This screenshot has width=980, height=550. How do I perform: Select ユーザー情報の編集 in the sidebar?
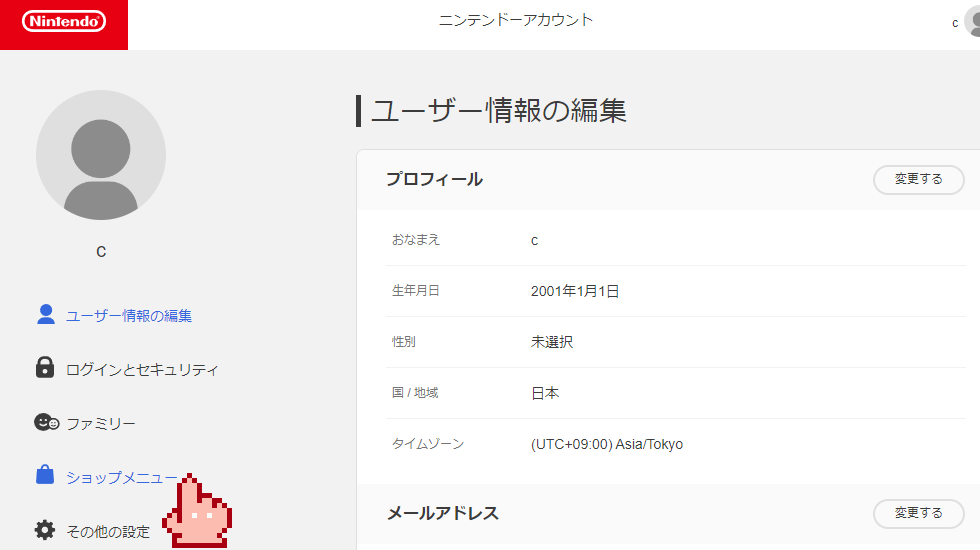[x=128, y=316]
